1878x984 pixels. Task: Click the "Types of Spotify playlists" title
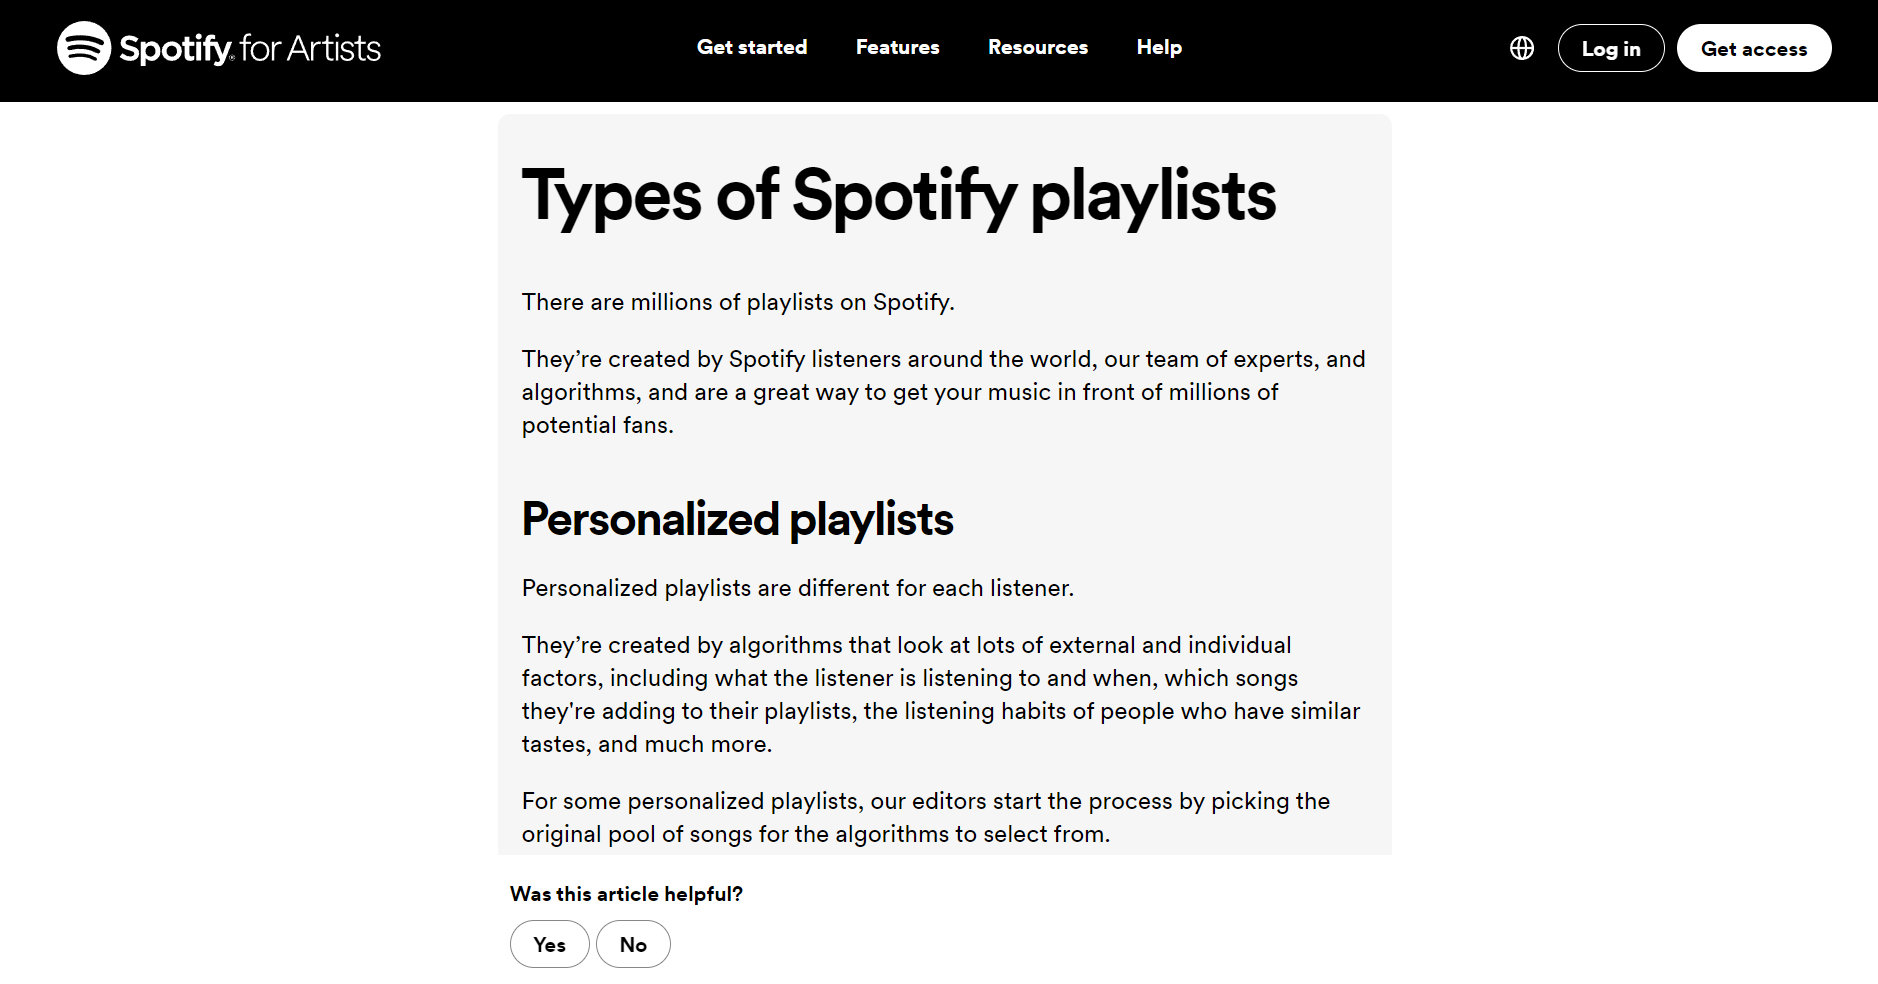click(898, 195)
